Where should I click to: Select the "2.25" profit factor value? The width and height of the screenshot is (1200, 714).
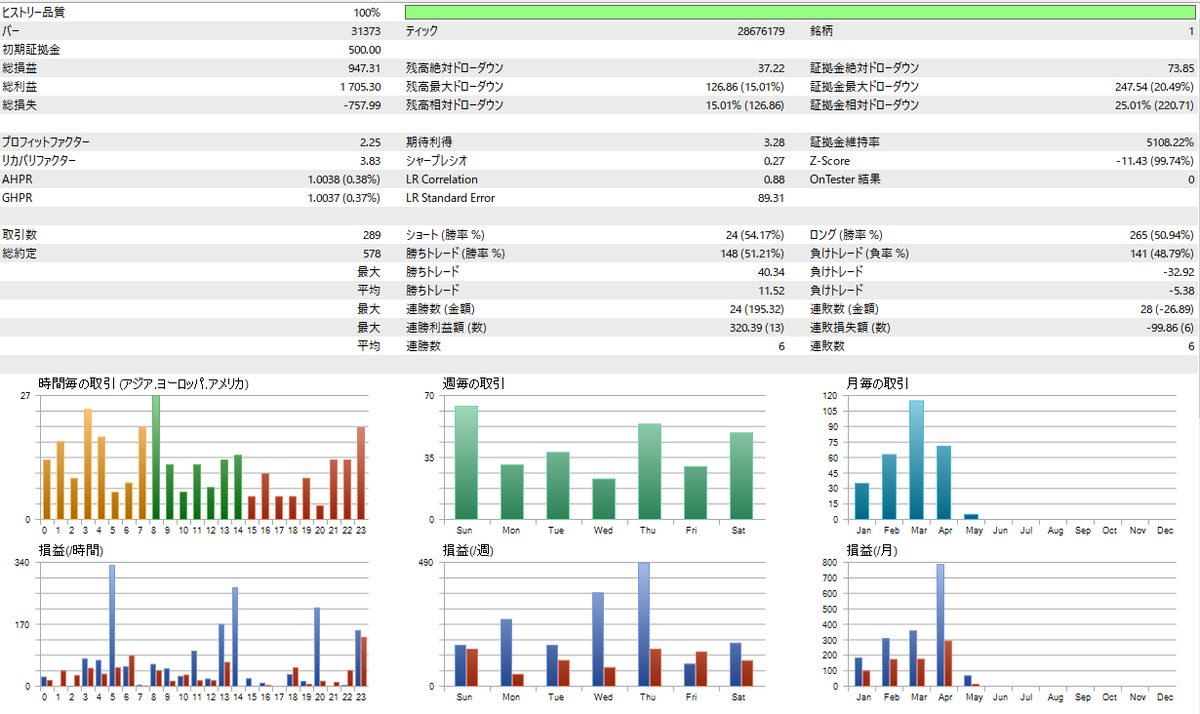coord(369,142)
